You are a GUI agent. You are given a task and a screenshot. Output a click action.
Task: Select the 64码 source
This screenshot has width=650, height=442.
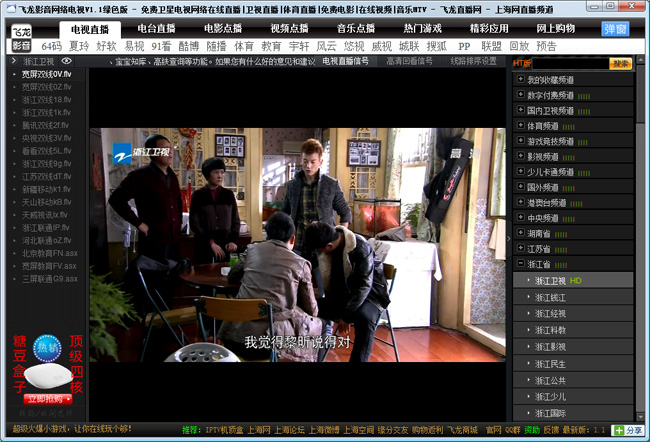pos(52,46)
